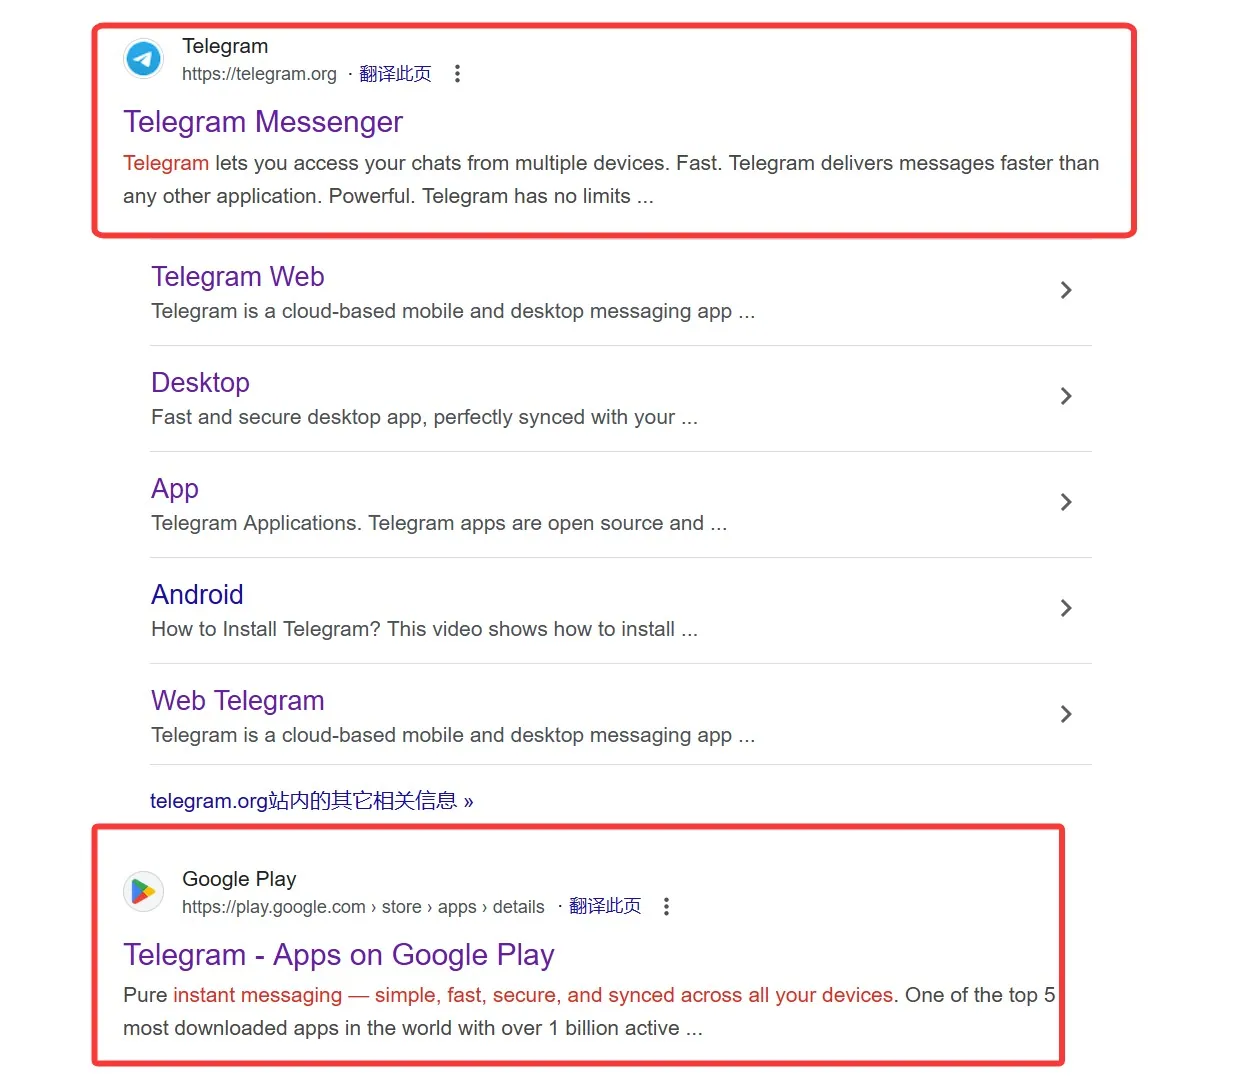Expand the Telegram Web sitelink chevron
This screenshot has height=1088, width=1257.
(1065, 290)
